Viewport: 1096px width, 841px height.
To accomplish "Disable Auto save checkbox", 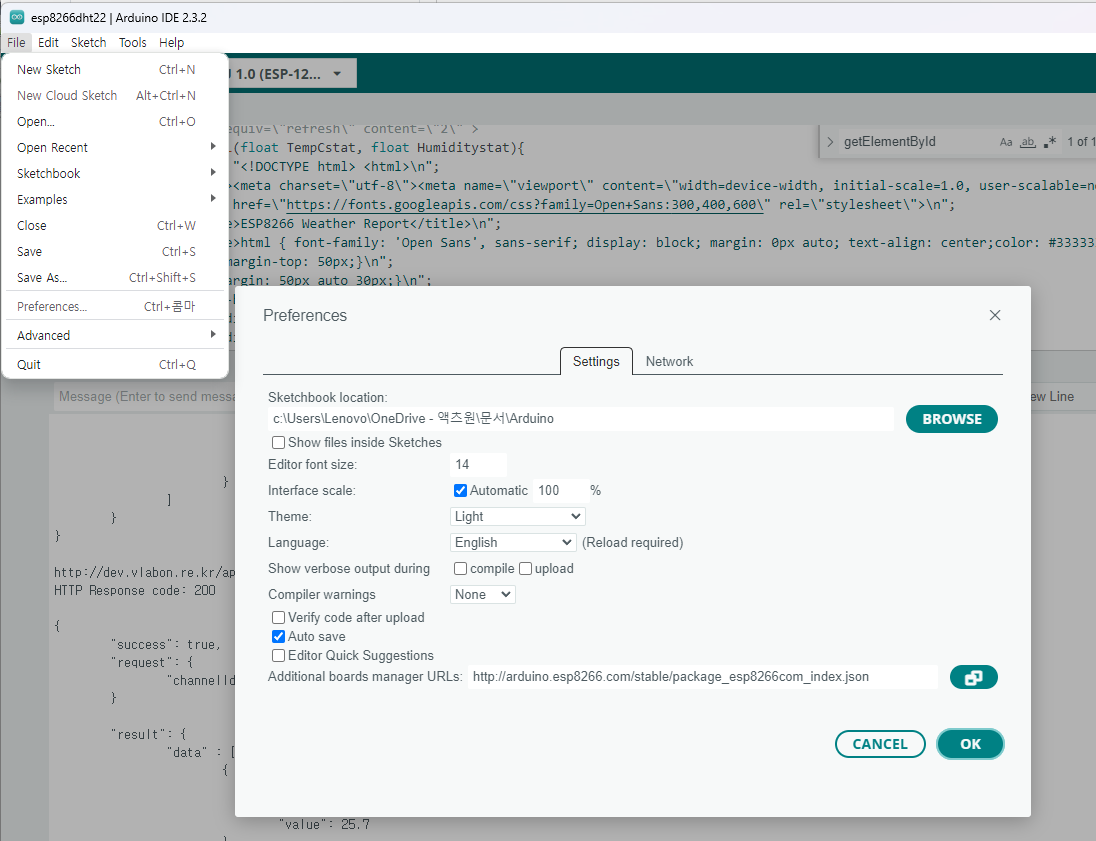I will point(278,636).
